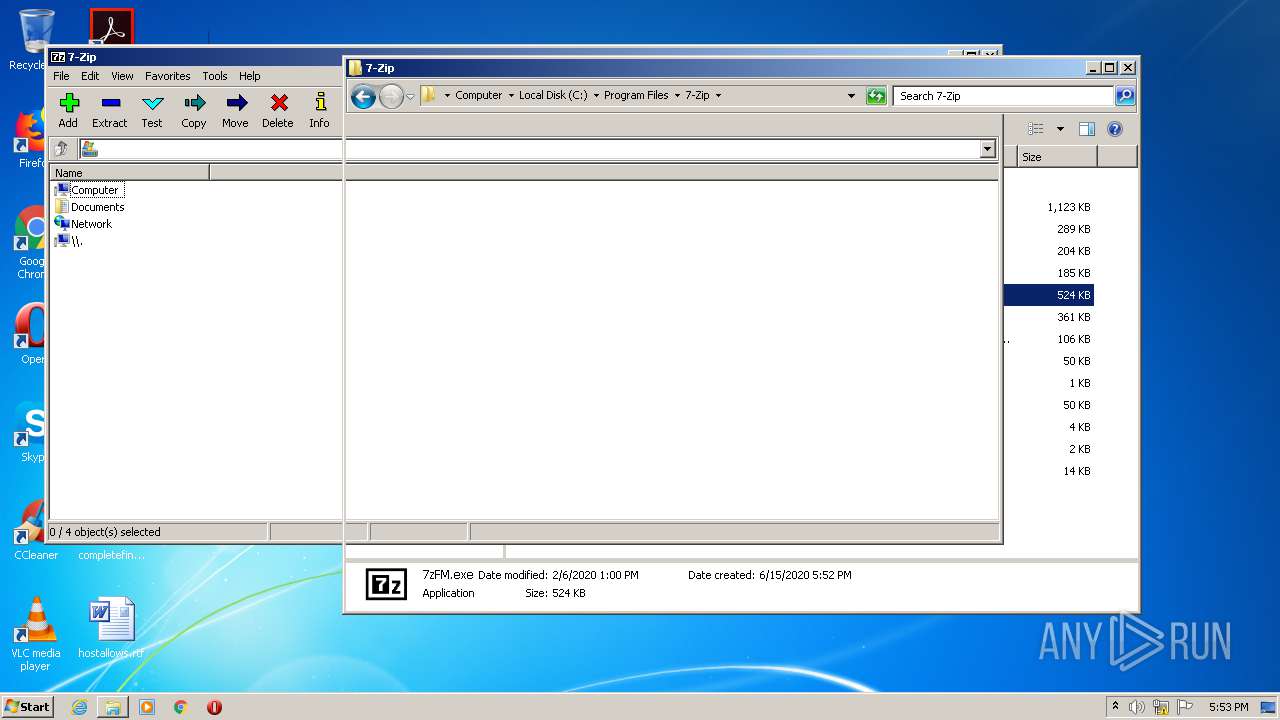Open the Tools menu in 7-Zip
This screenshot has height=720, width=1280.
click(215, 76)
